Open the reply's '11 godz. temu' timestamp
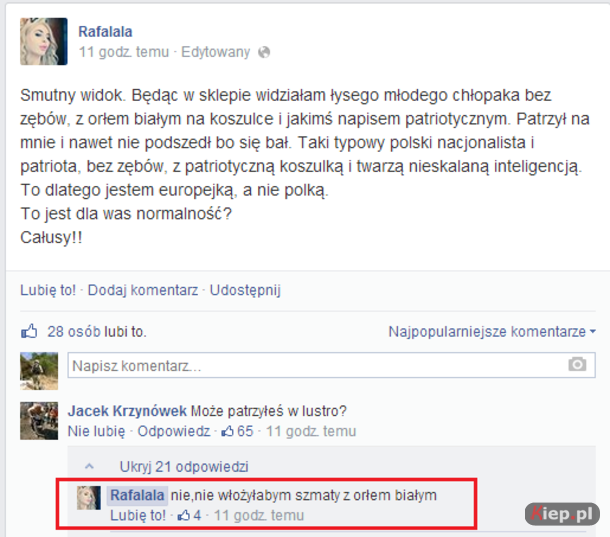Screen dimensions: 610x537 (259, 515)
